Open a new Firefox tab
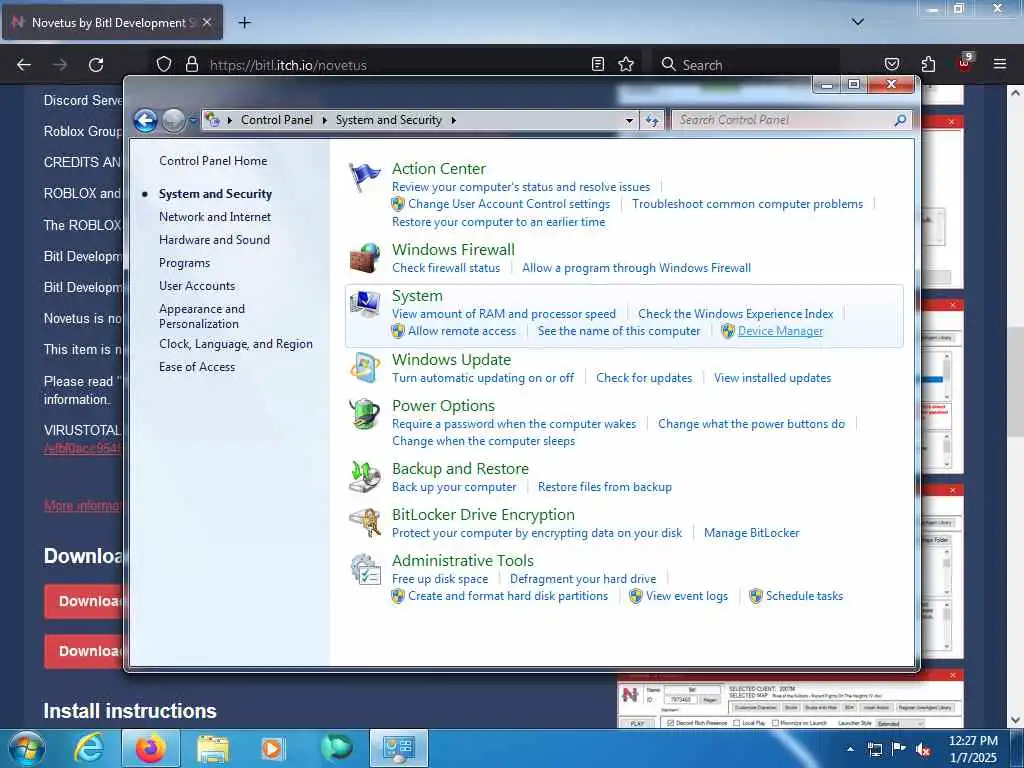1024x768 pixels. [244, 23]
